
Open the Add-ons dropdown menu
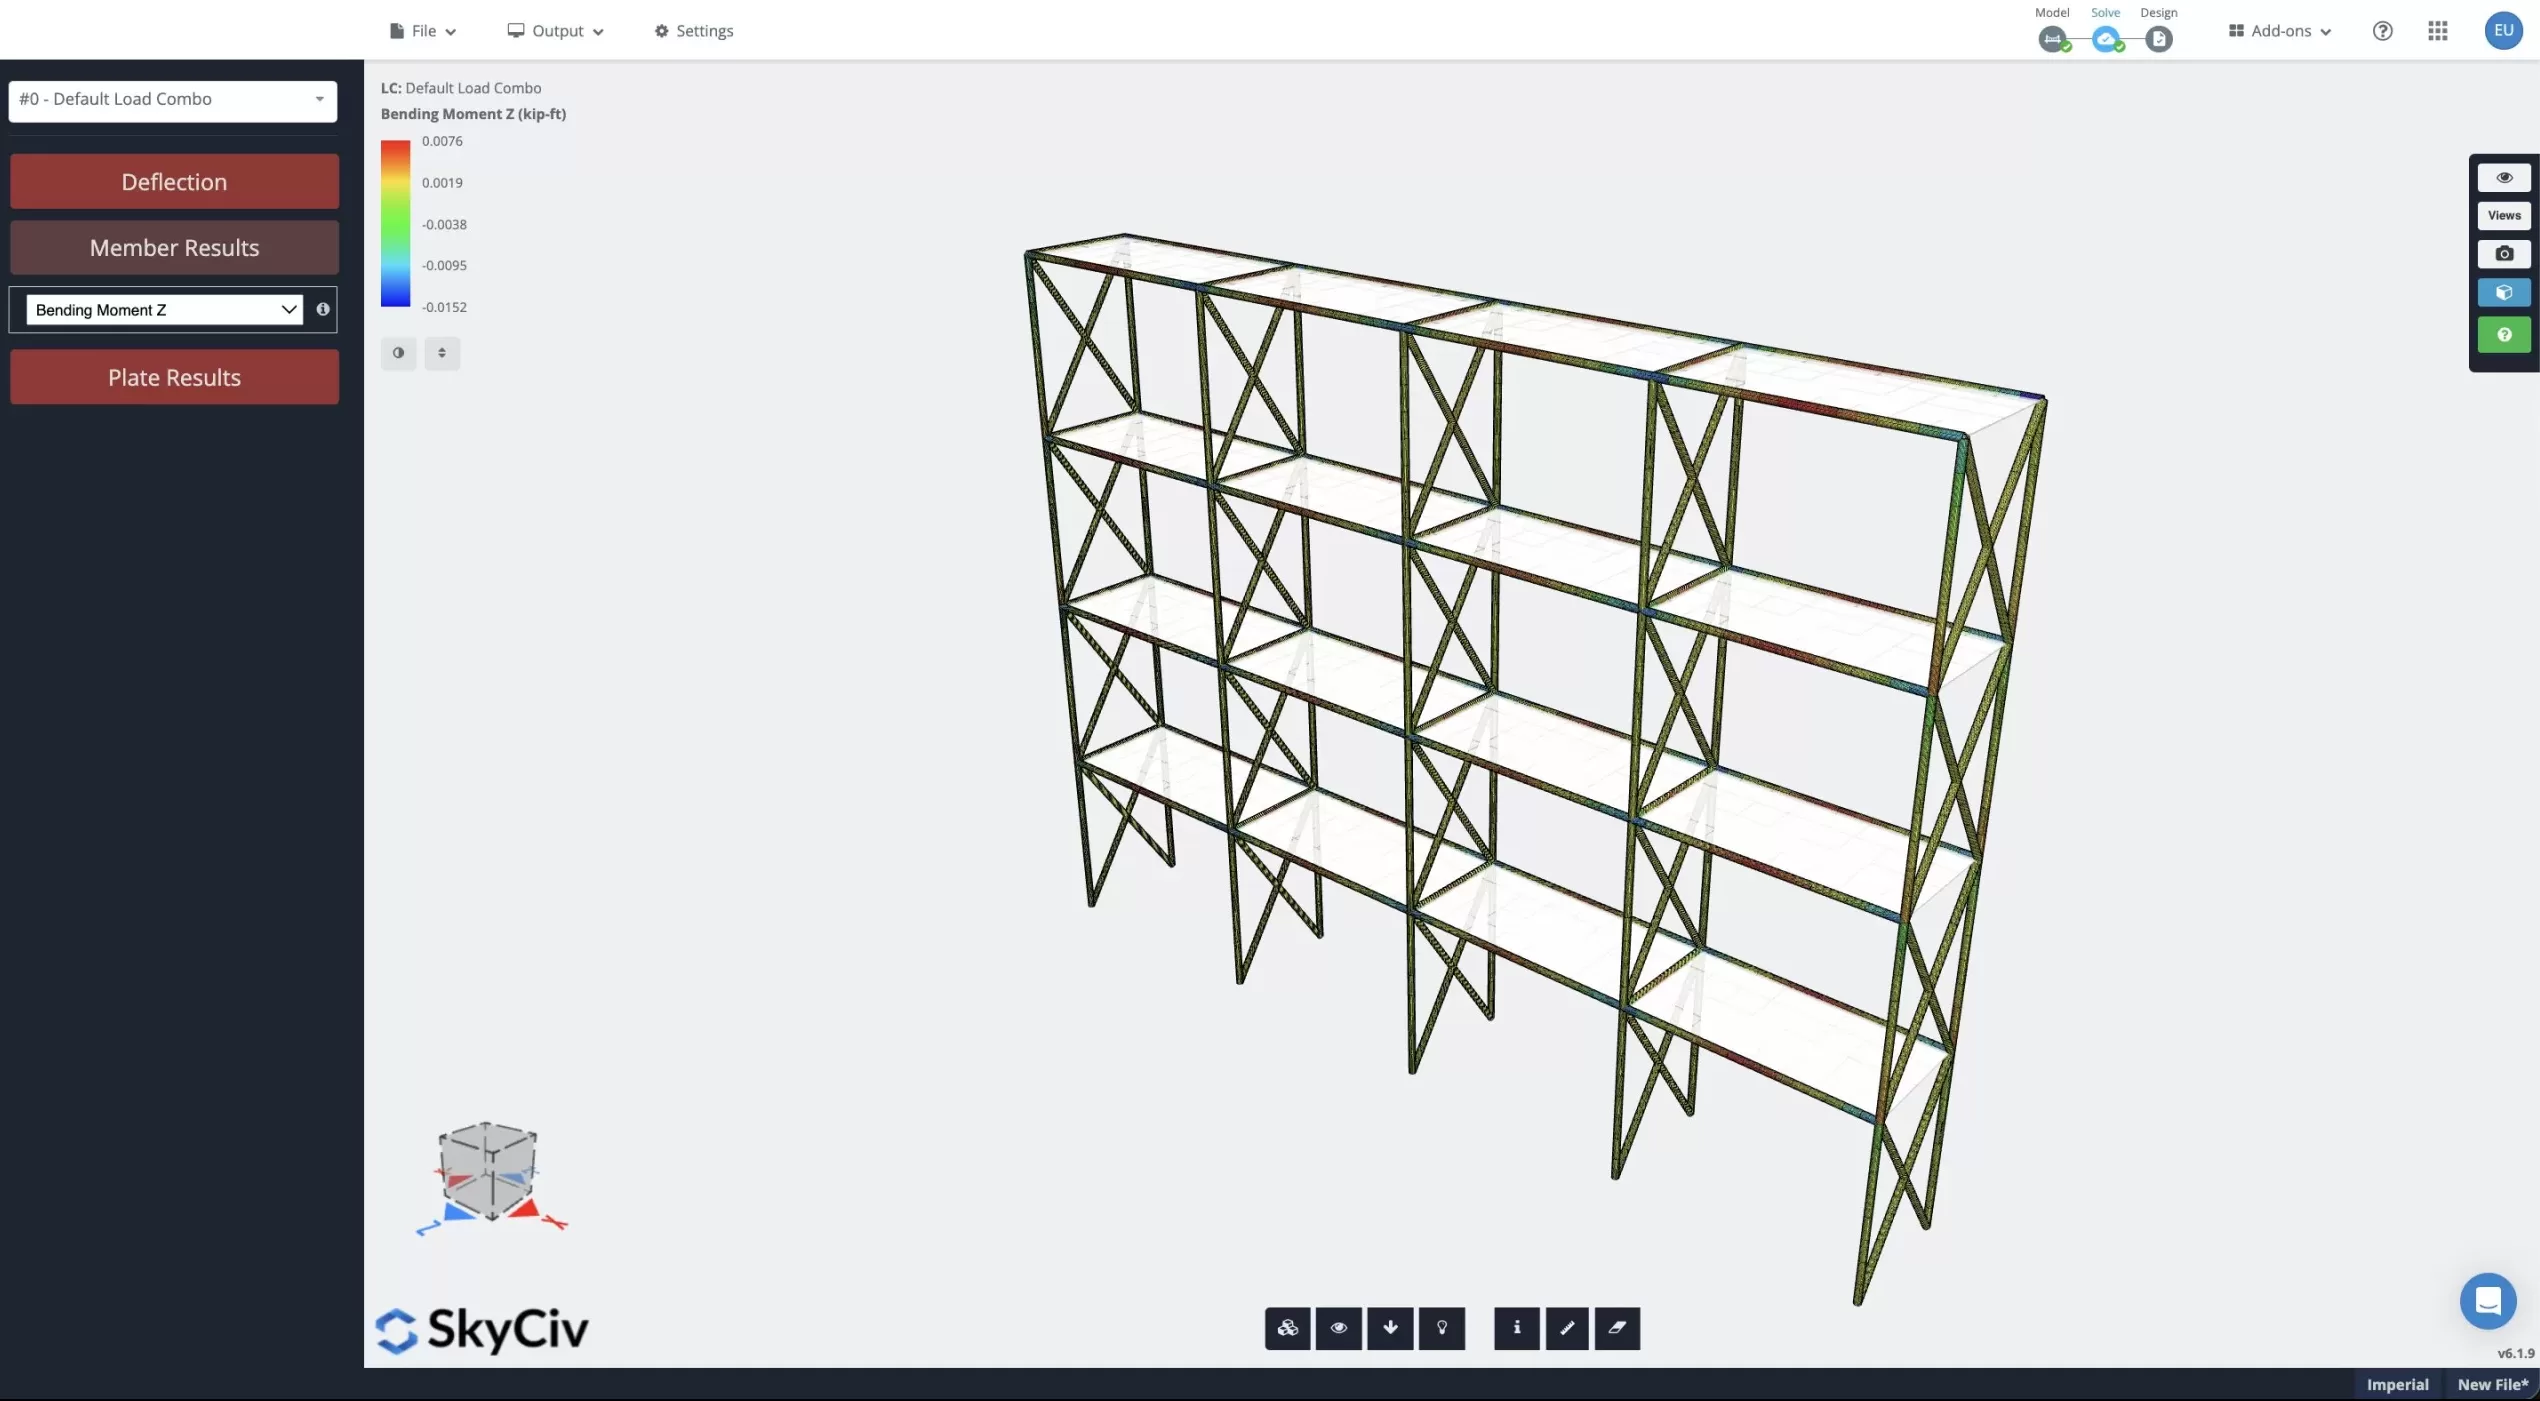point(2277,31)
